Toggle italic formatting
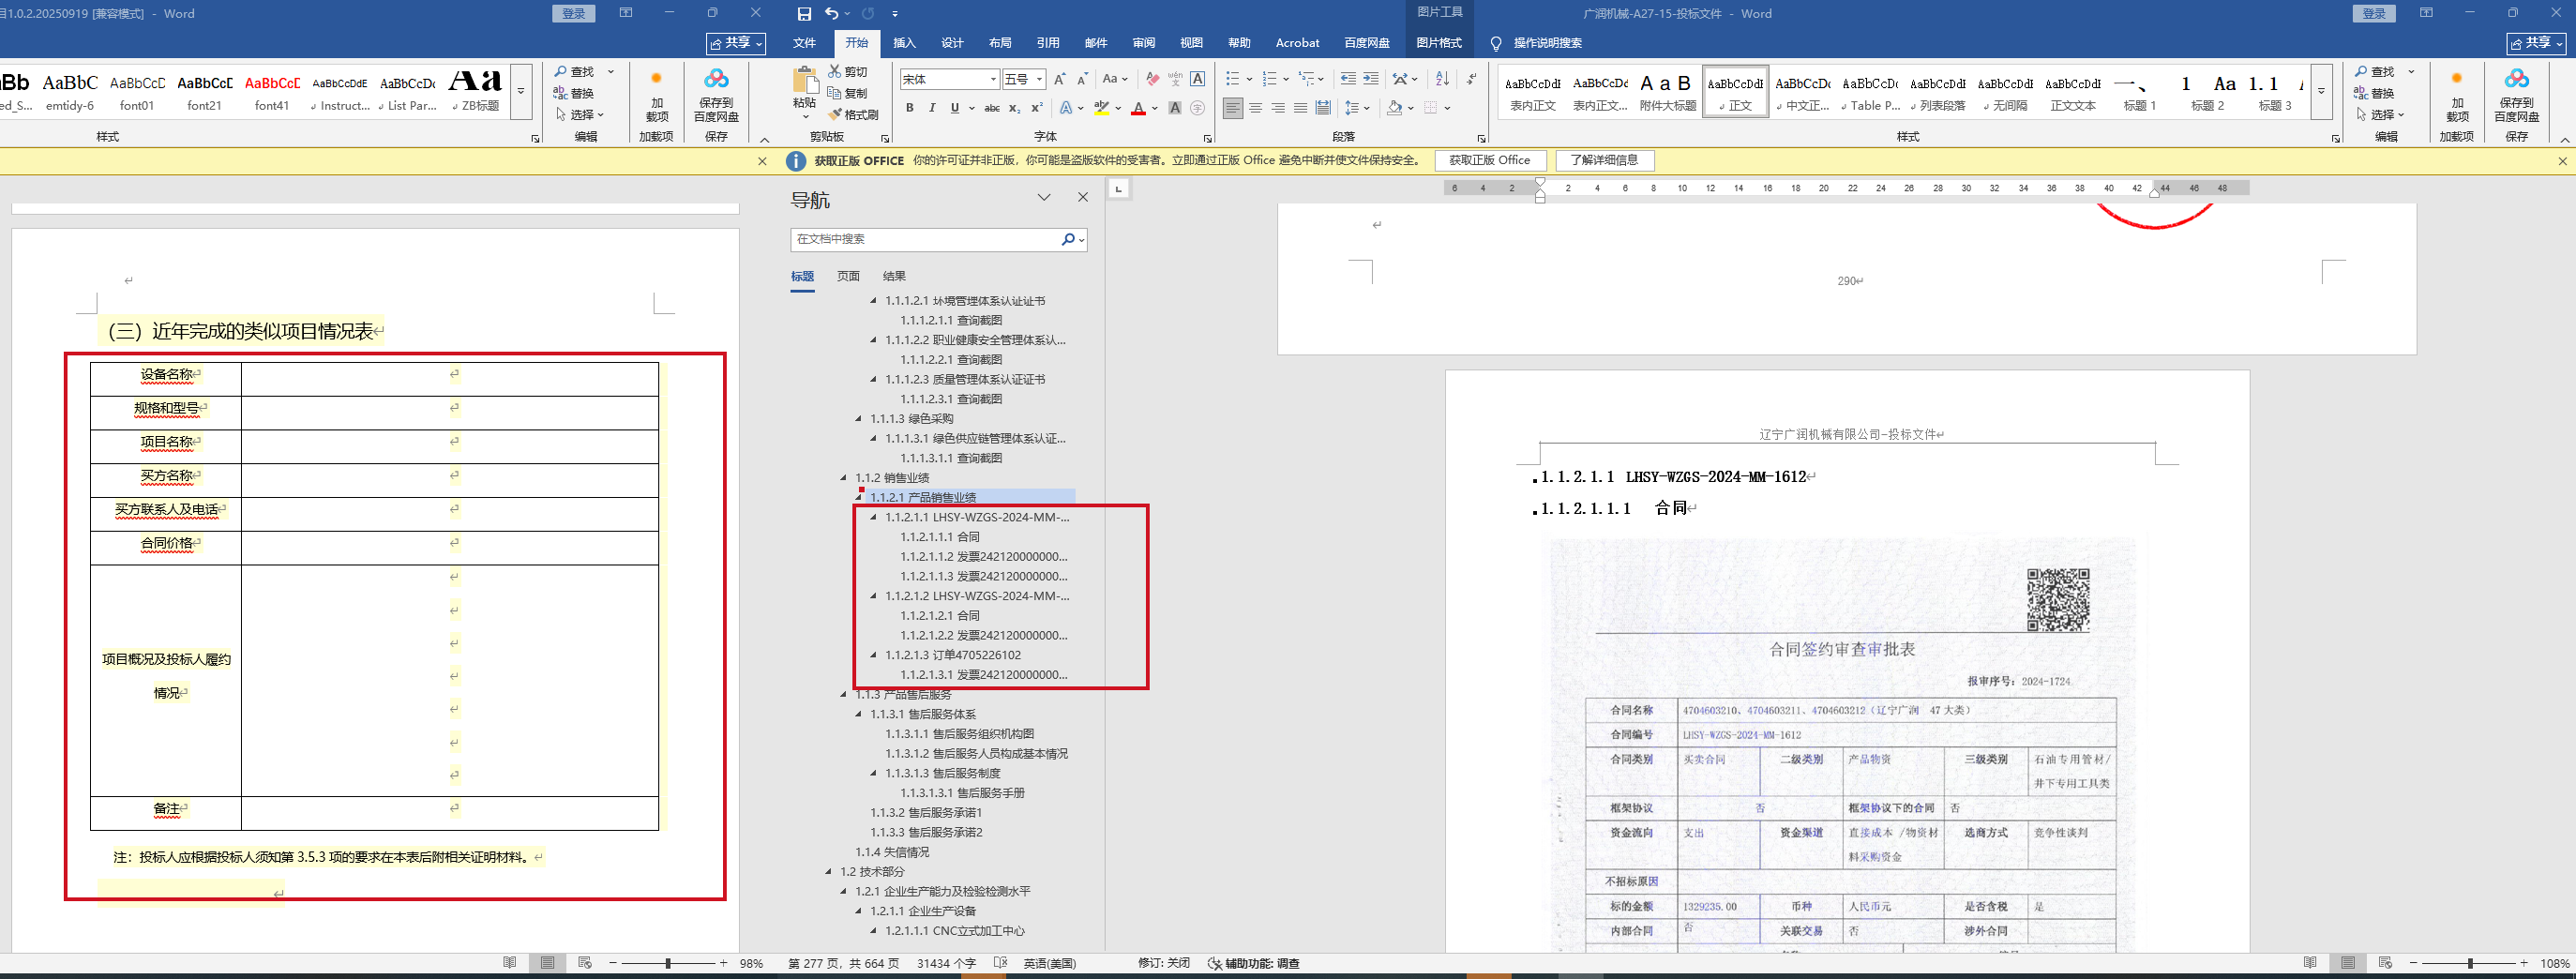Screen dimensions: 2576x979 pyautogui.click(x=932, y=108)
